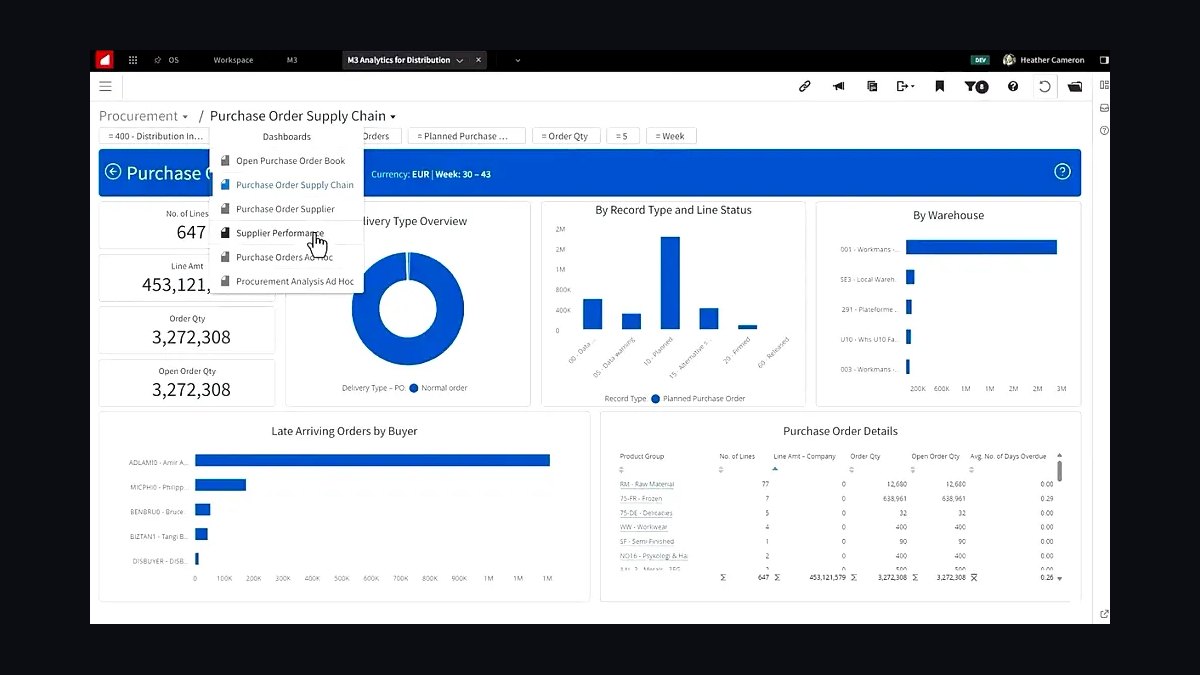Click the refresh/undo circular arrow icon
1200x675 pixels.
pos(1045,87)
